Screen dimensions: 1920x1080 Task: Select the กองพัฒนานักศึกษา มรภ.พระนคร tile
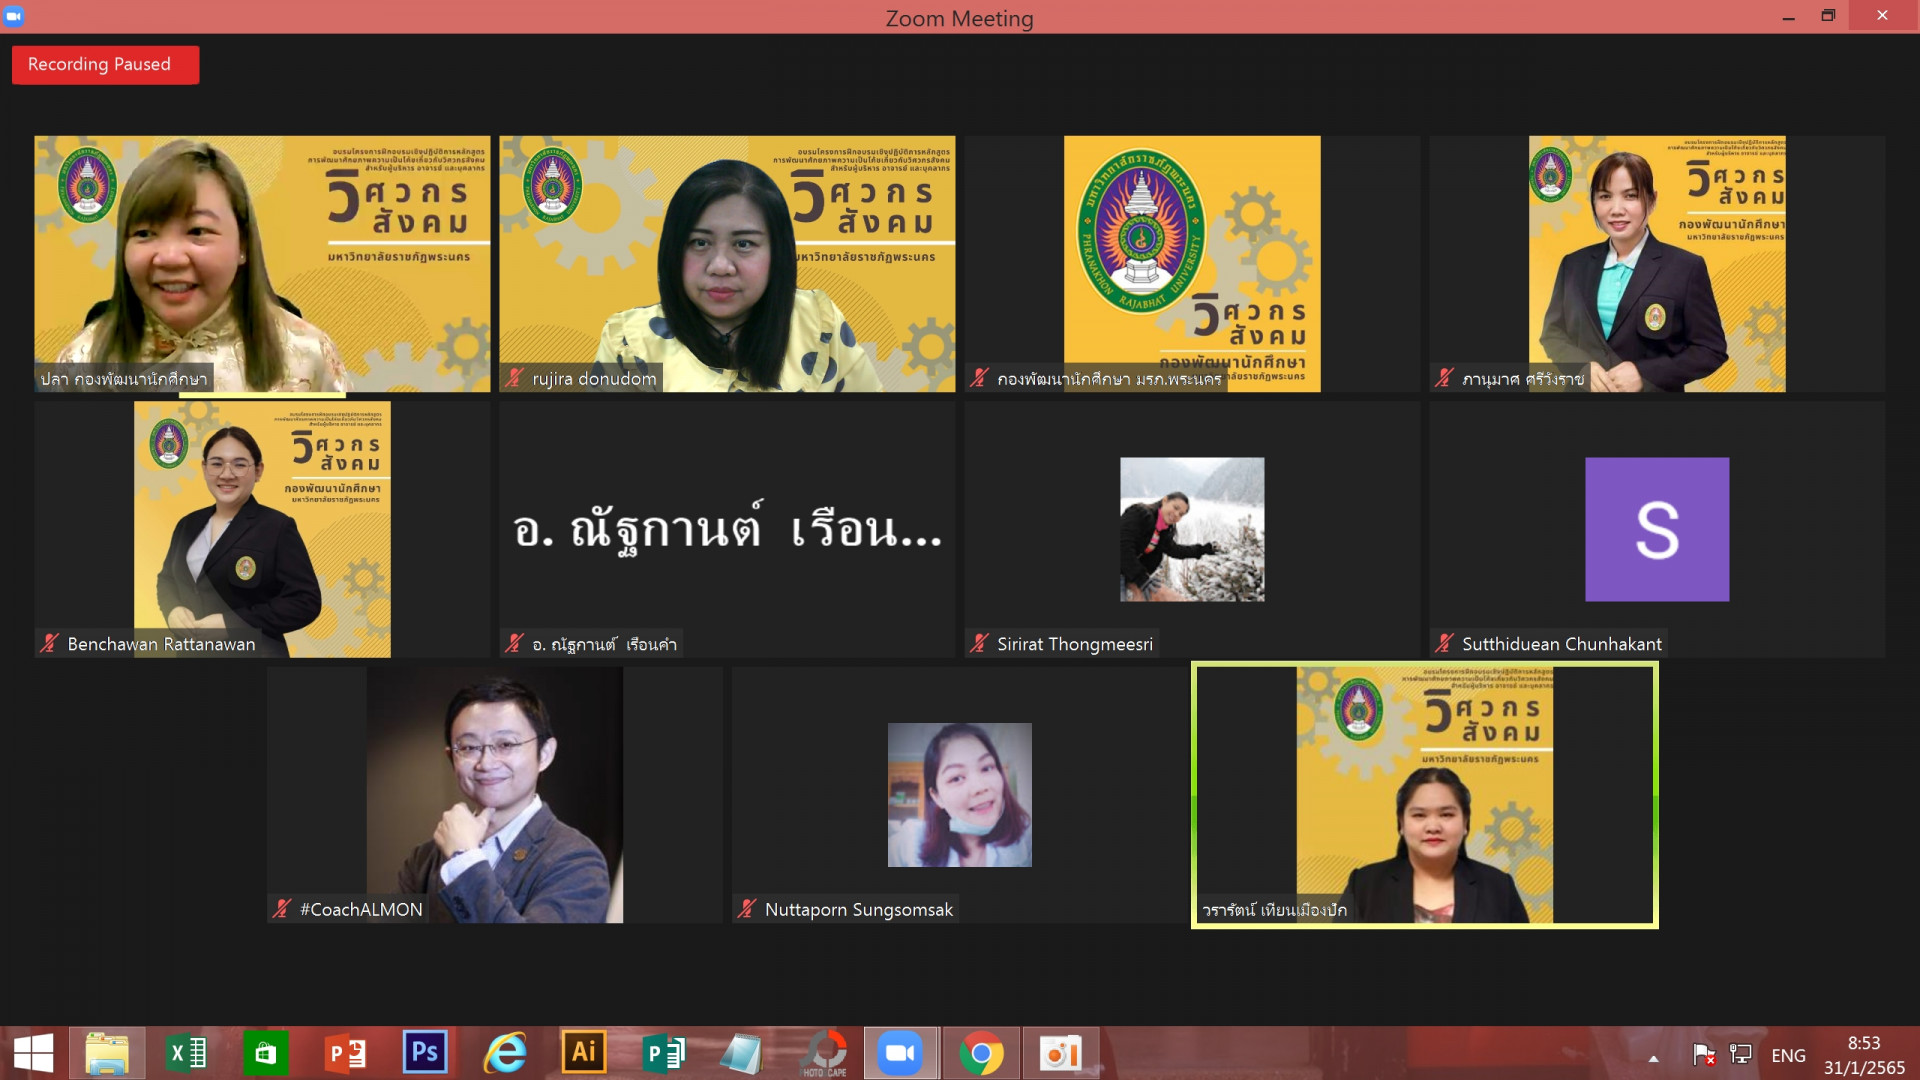(x=1192, y=264)
